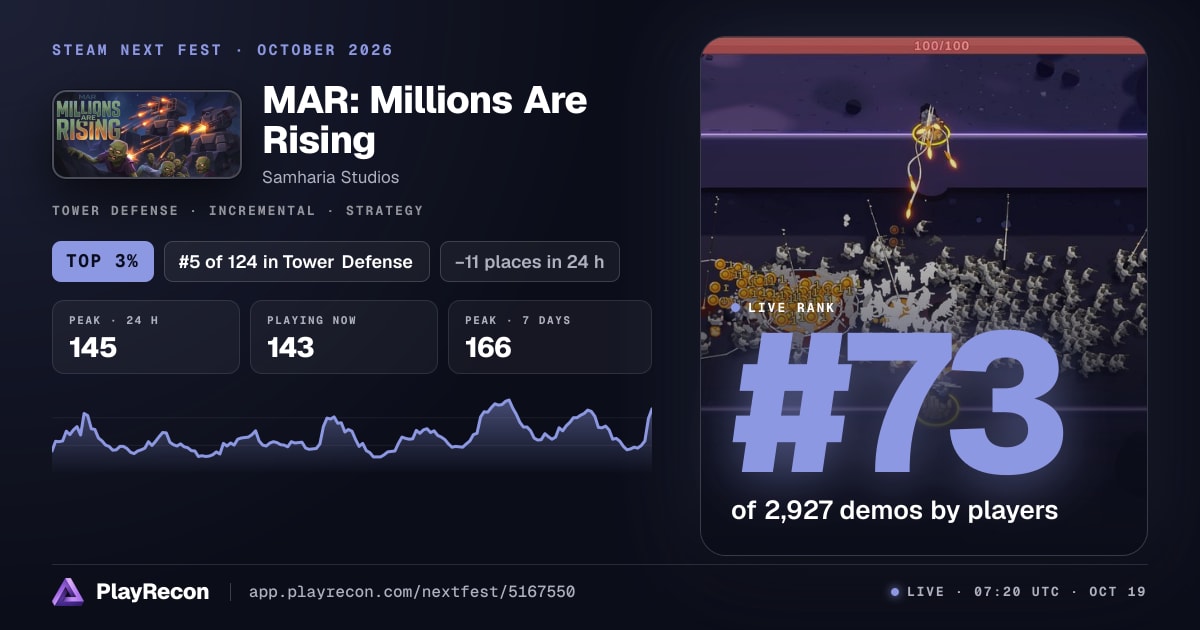Open app.playrecon.com/nextfest/5167550 link

click(x=411, y=592)
